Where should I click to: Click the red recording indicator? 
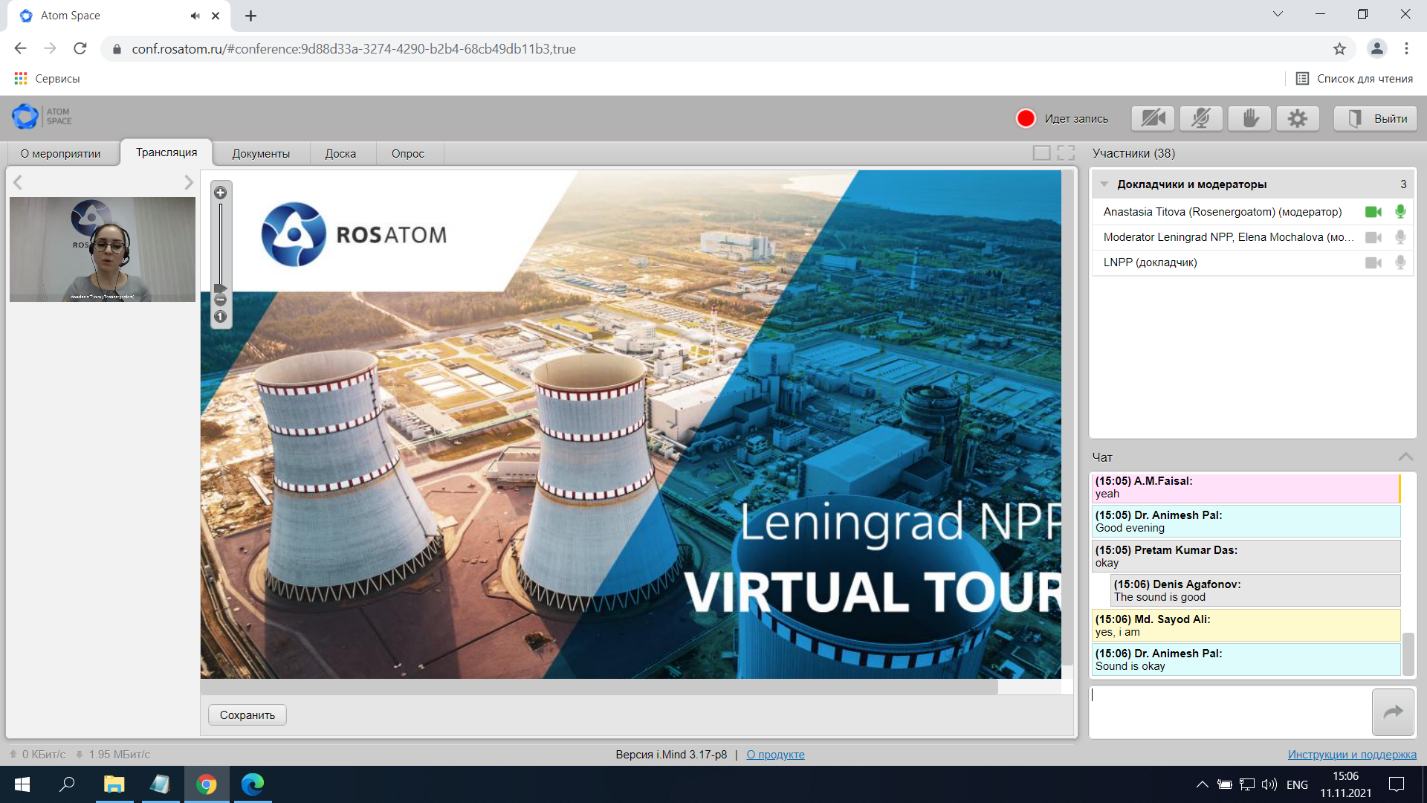pos(1025,119)
